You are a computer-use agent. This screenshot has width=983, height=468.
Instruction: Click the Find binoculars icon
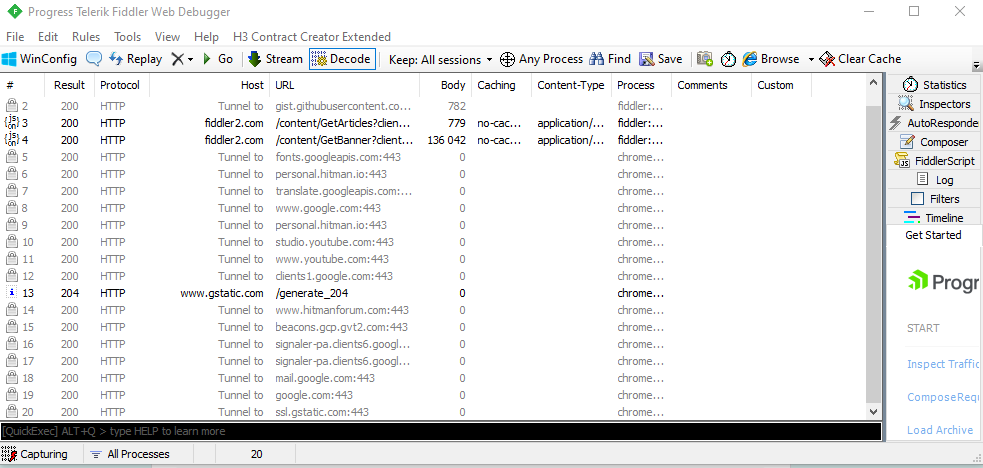point(597,59)
